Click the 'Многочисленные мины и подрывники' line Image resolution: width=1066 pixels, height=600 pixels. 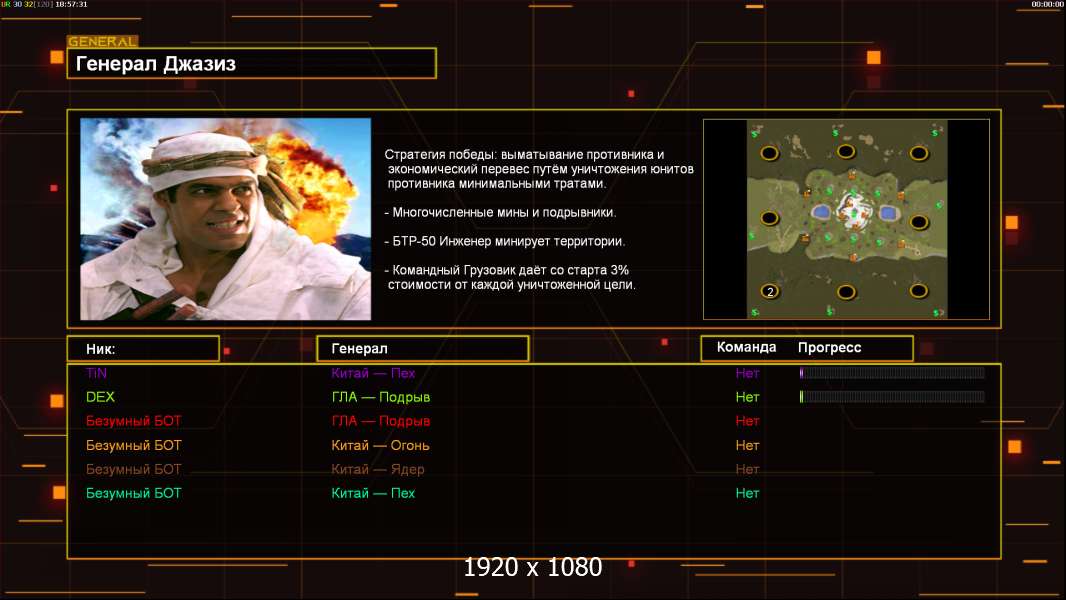point(500,213)
